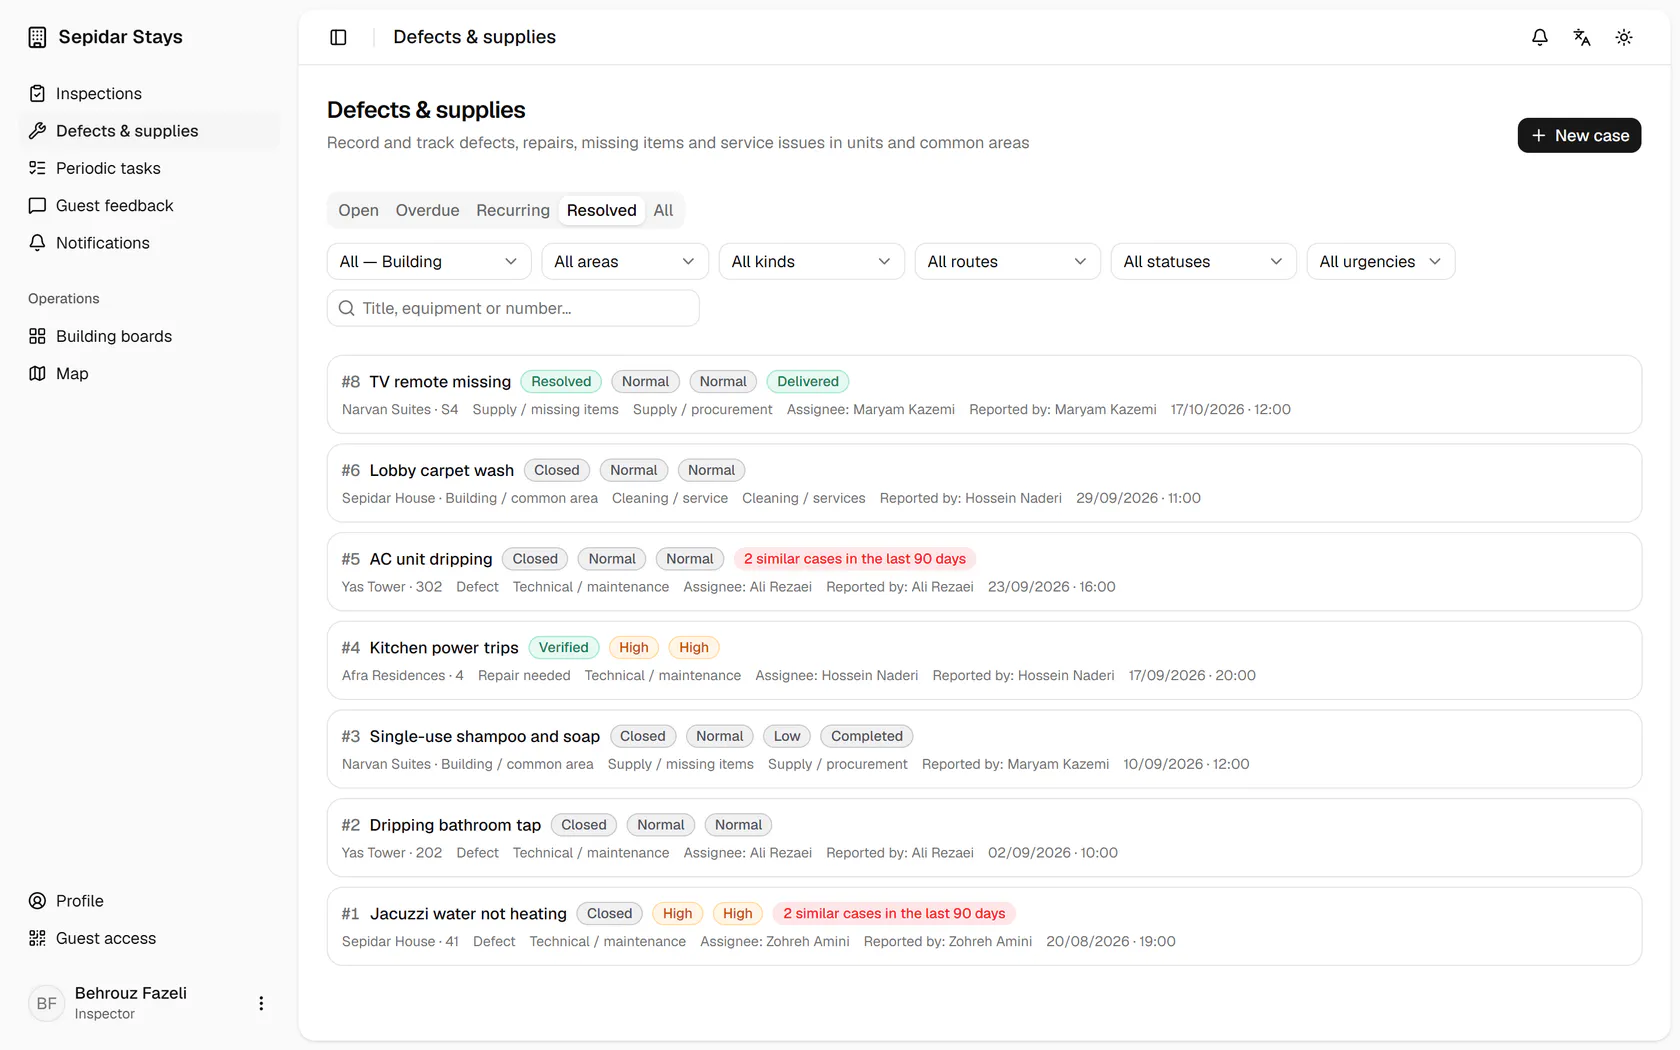Image resolution: width=1680 pixels, height=1050 pixels.
Task: Go to Profile page
Action: pos(150,901)
